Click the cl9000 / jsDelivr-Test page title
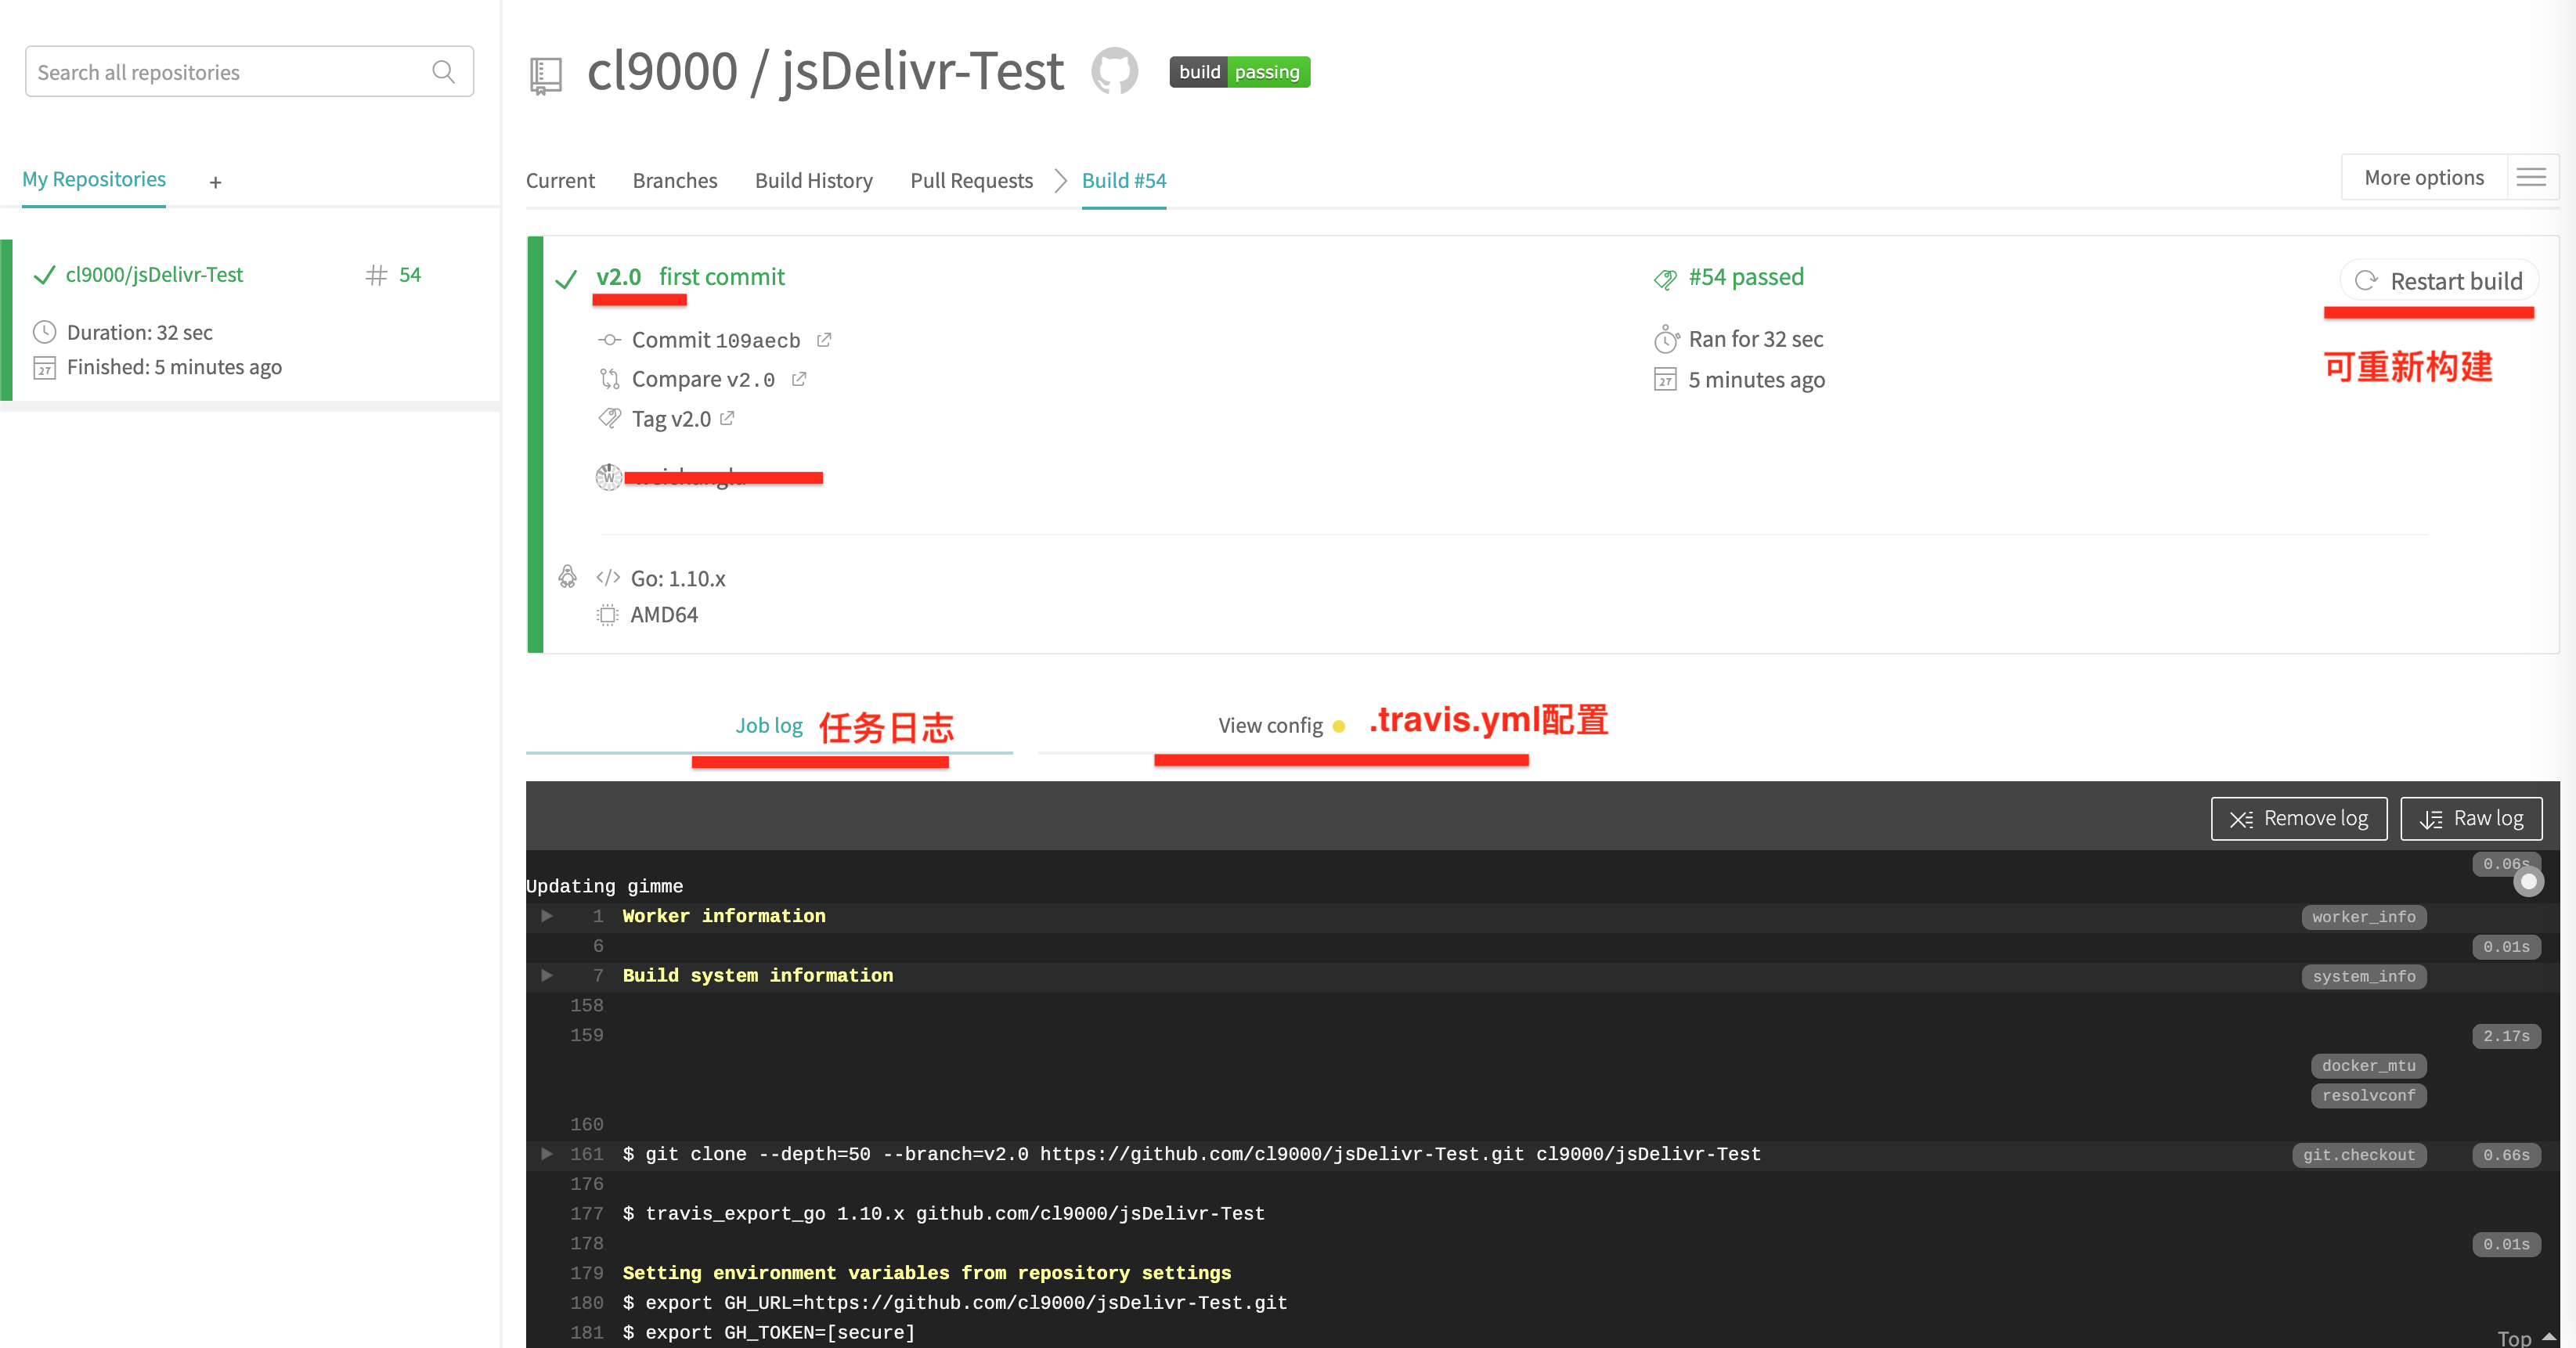2576x1348 pixels. pos(825,71)
